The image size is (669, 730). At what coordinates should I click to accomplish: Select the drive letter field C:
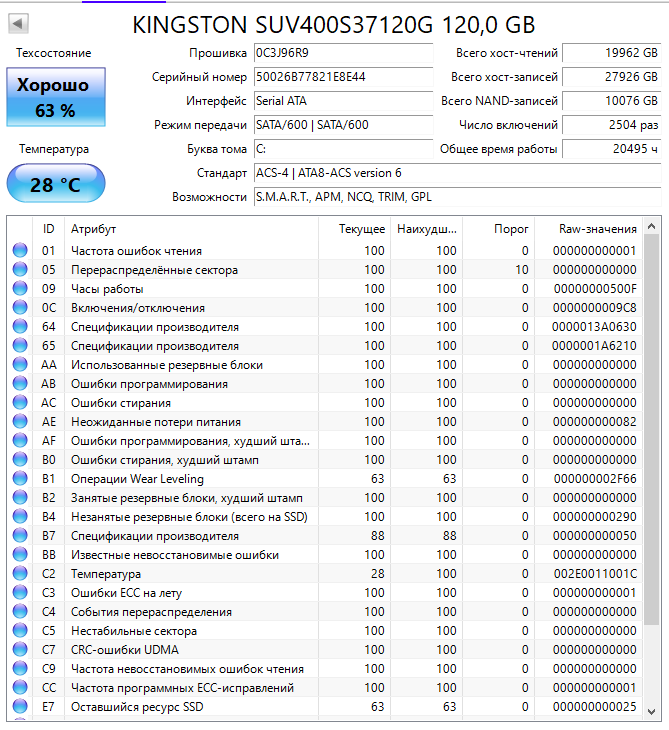344,149
